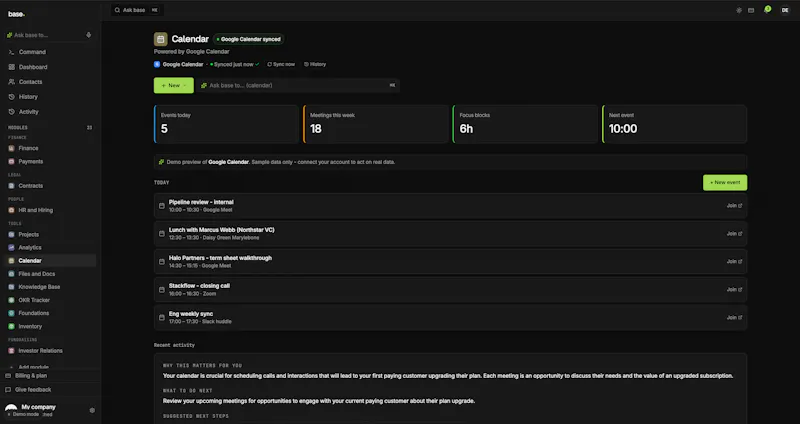
Task: Click the Ask base to... (calendar) input
Action: pos(299,85)
